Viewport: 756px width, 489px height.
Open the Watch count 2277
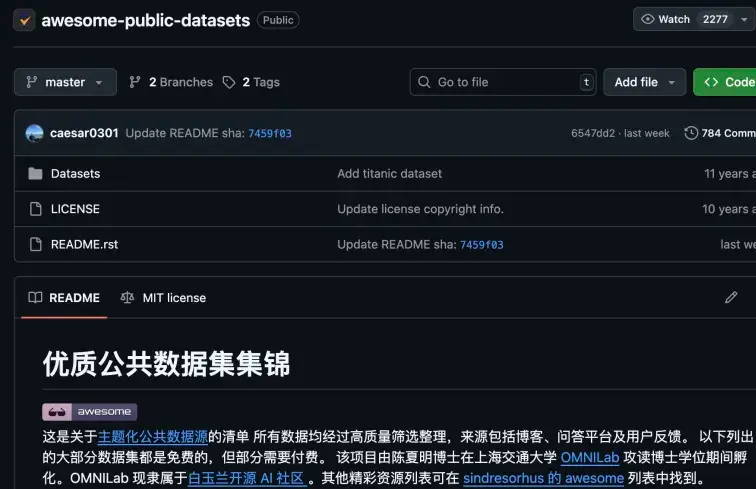tap(715, 19)
